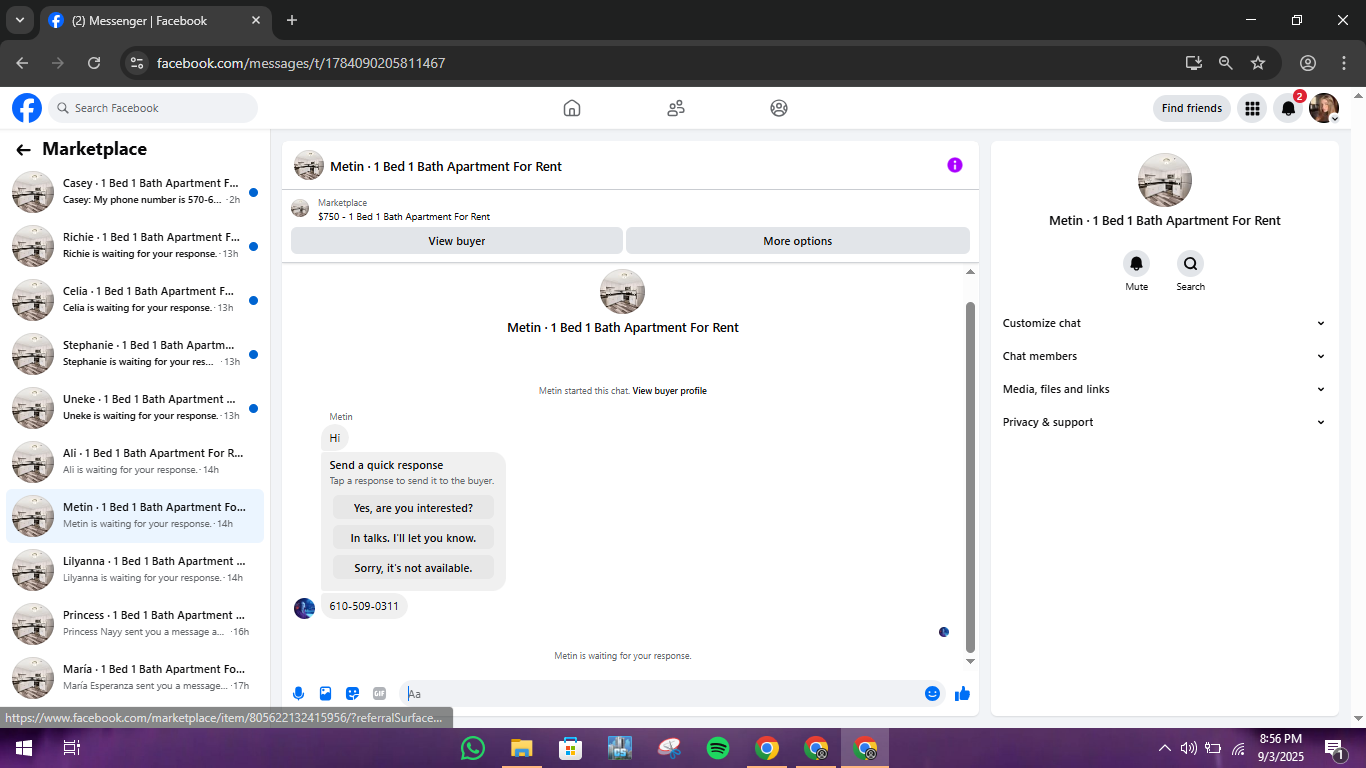
Task: Open conversation information purple icon
Action: pos(955,165)
